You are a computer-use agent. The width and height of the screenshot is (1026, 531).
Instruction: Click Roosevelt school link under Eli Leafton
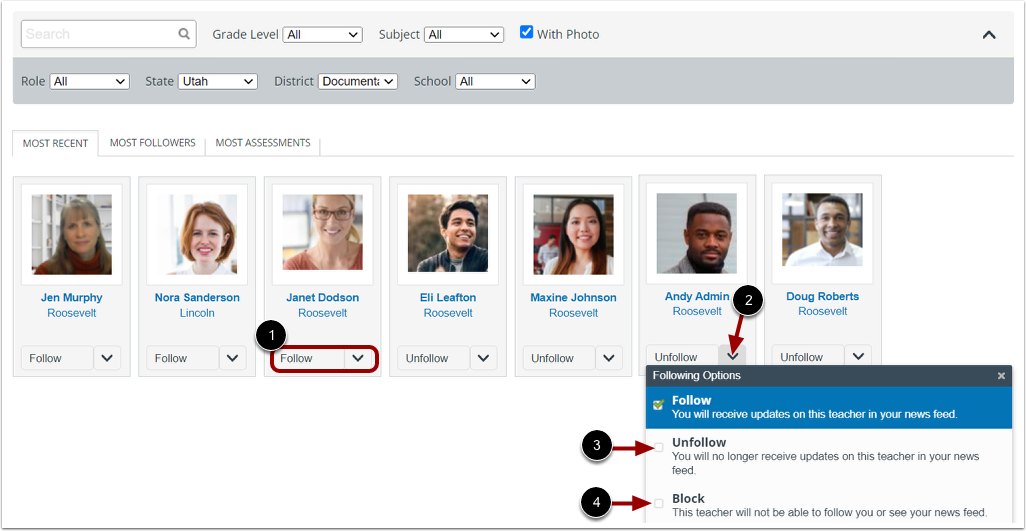pos(448,313)
